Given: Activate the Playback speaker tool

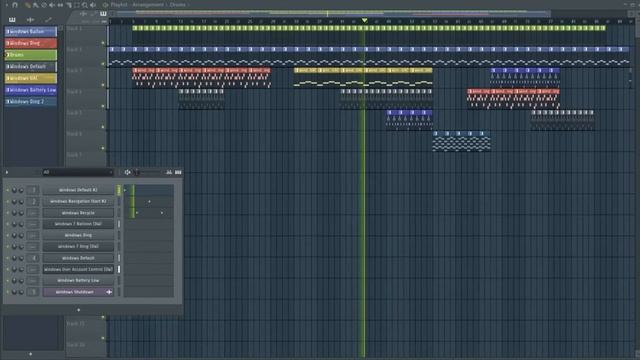Looking at the screenshot, I should click(93, 5).
